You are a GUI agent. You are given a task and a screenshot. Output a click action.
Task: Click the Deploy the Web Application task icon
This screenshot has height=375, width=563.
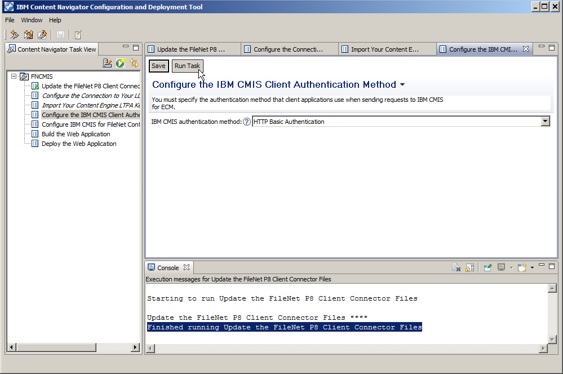pyautogui.click(x=35, y=144)
